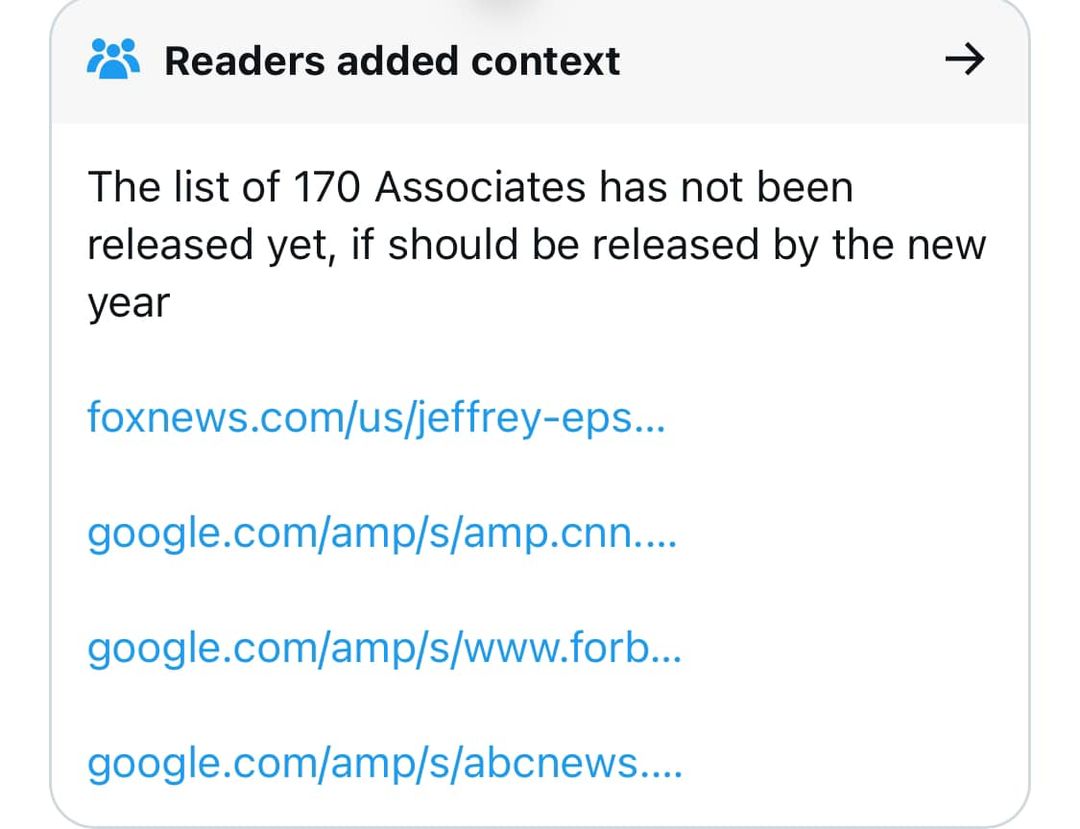Click 'abcnews' portion of fourth link
Image resolution: width=1080 pixels, height=829 pixels.
[551, 764]
